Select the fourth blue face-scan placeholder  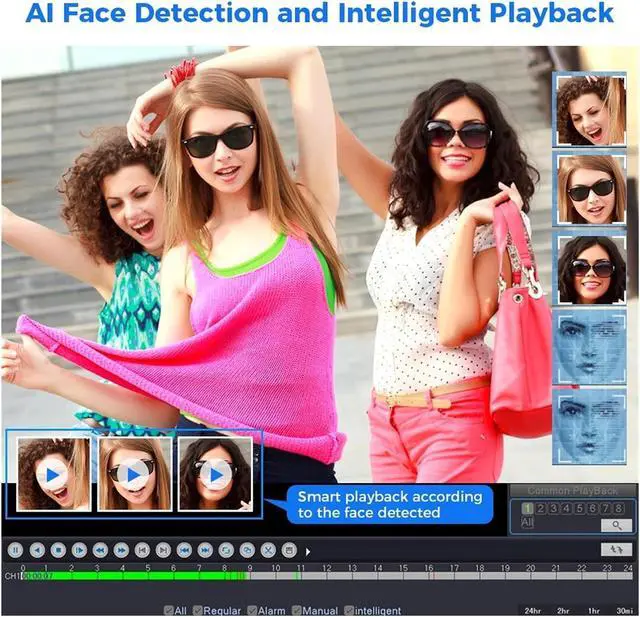(x=589, y=347)
